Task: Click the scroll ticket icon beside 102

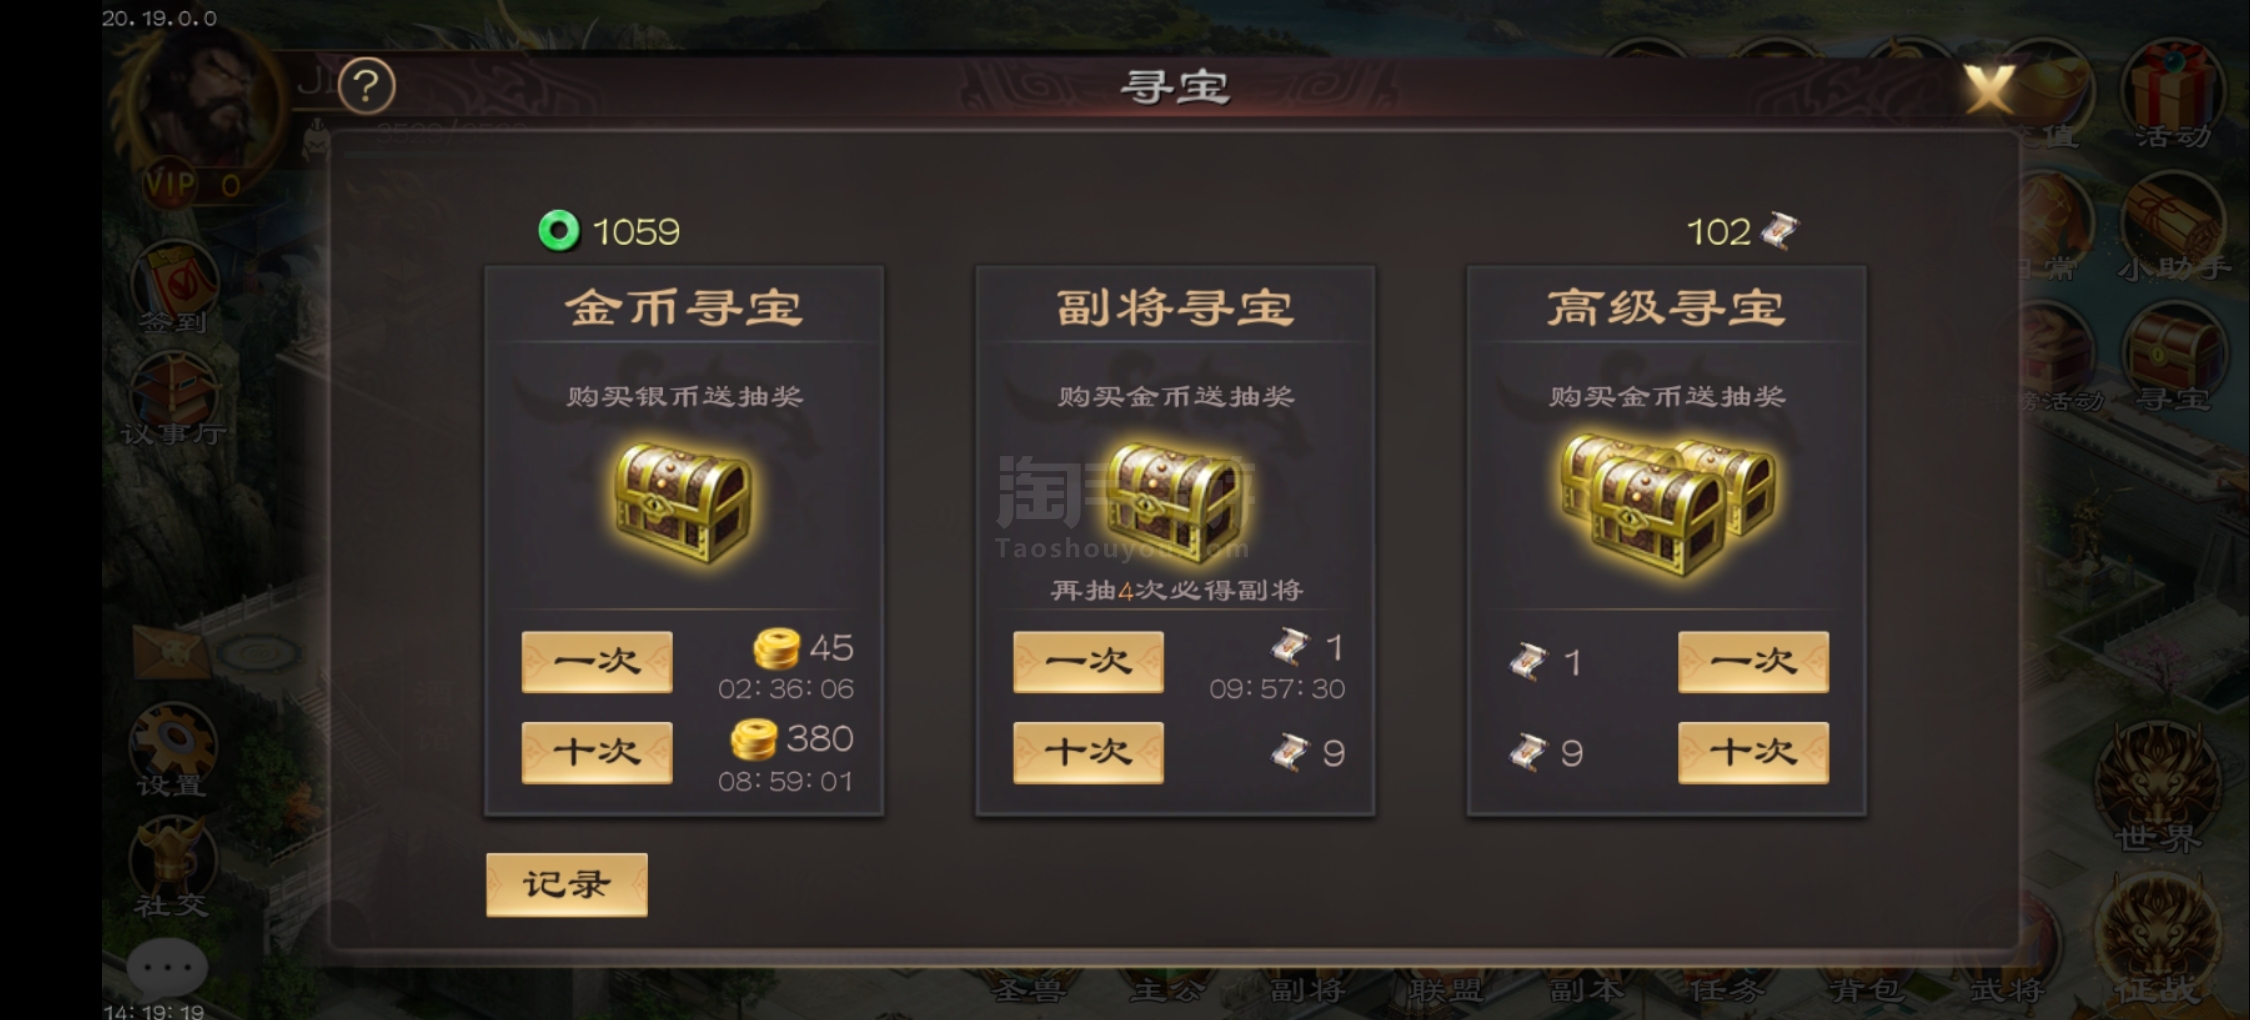Action: [x=1779, y=231]
